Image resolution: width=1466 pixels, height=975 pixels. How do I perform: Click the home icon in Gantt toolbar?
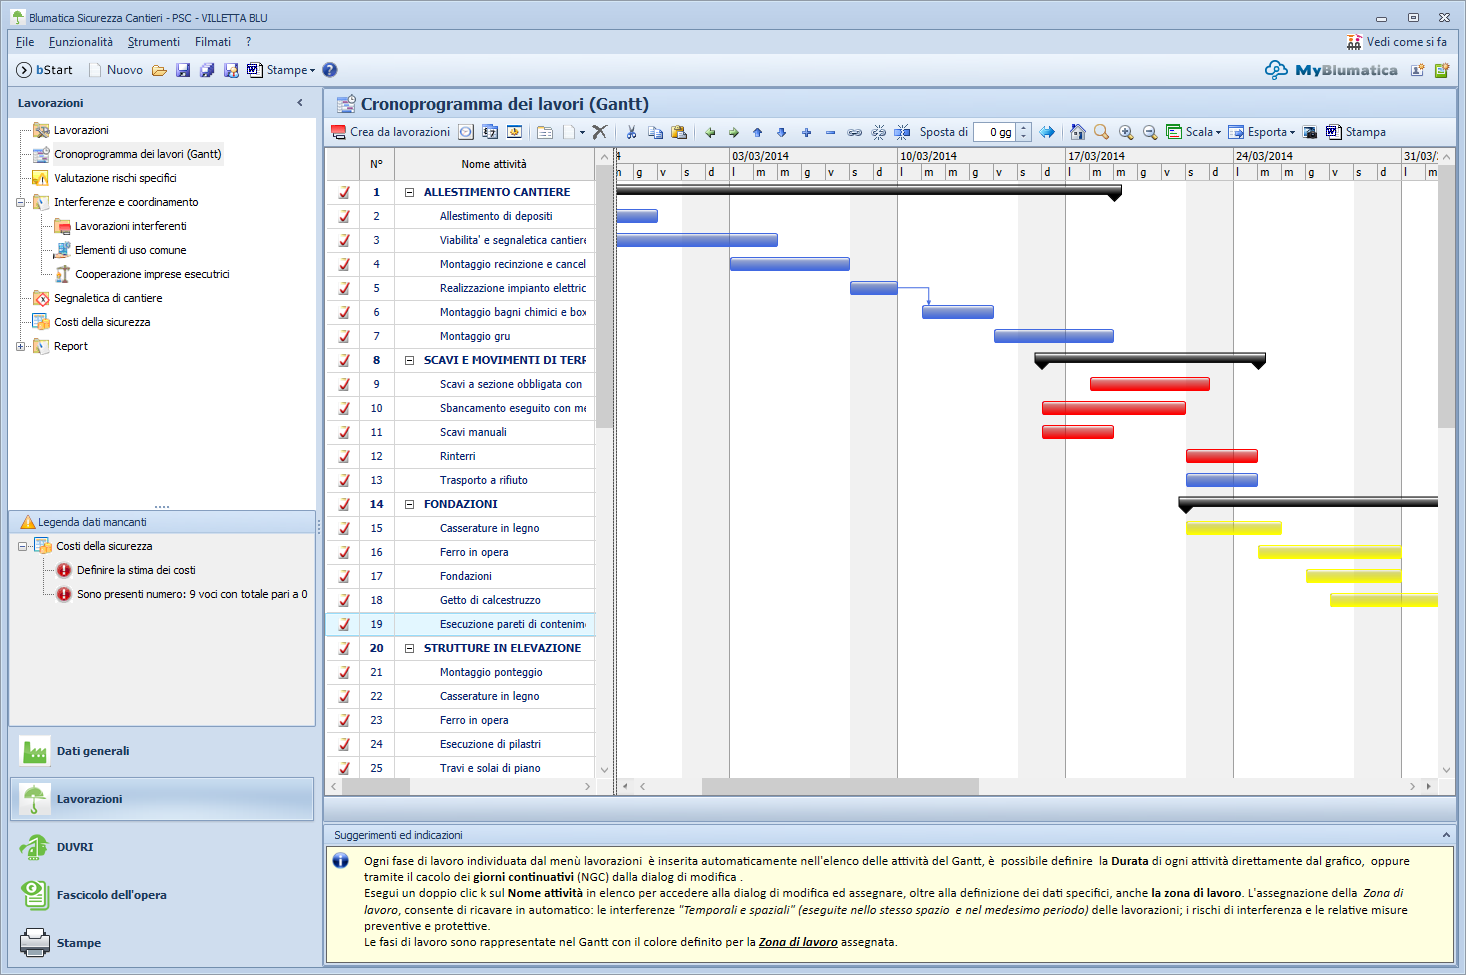(x=1077, y=132)
